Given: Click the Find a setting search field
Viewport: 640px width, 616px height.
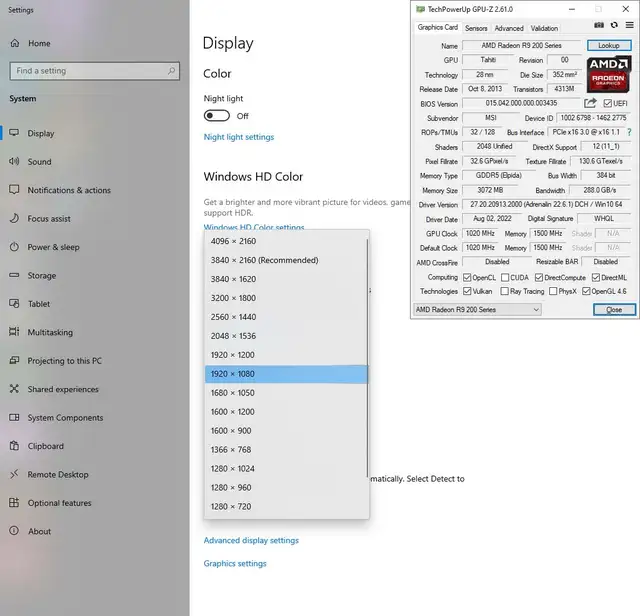Looking at the screenshot, I should (95, 71).
